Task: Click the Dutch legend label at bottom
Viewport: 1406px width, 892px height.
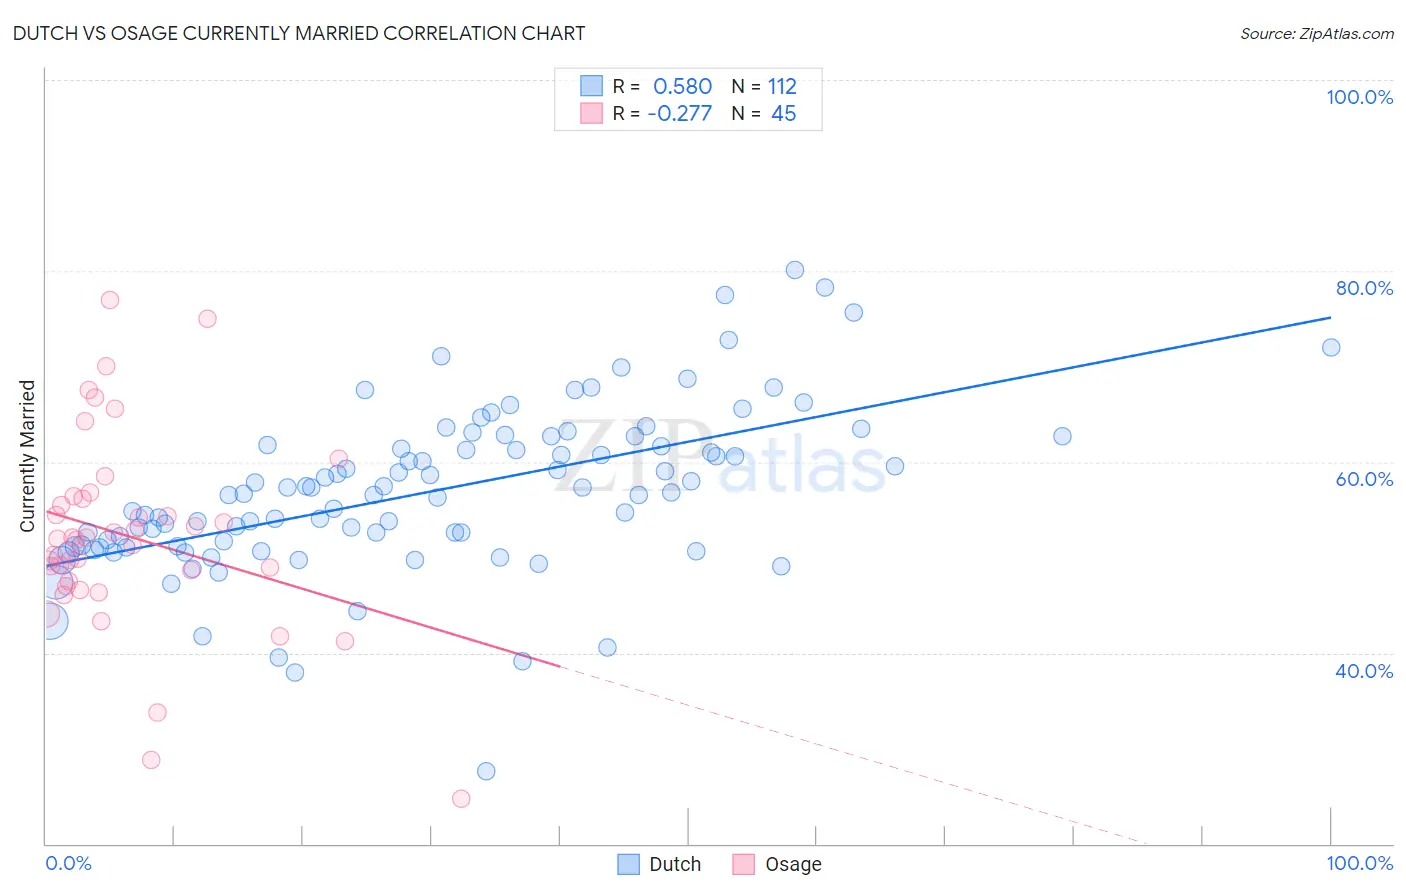Action: [675, 864]
